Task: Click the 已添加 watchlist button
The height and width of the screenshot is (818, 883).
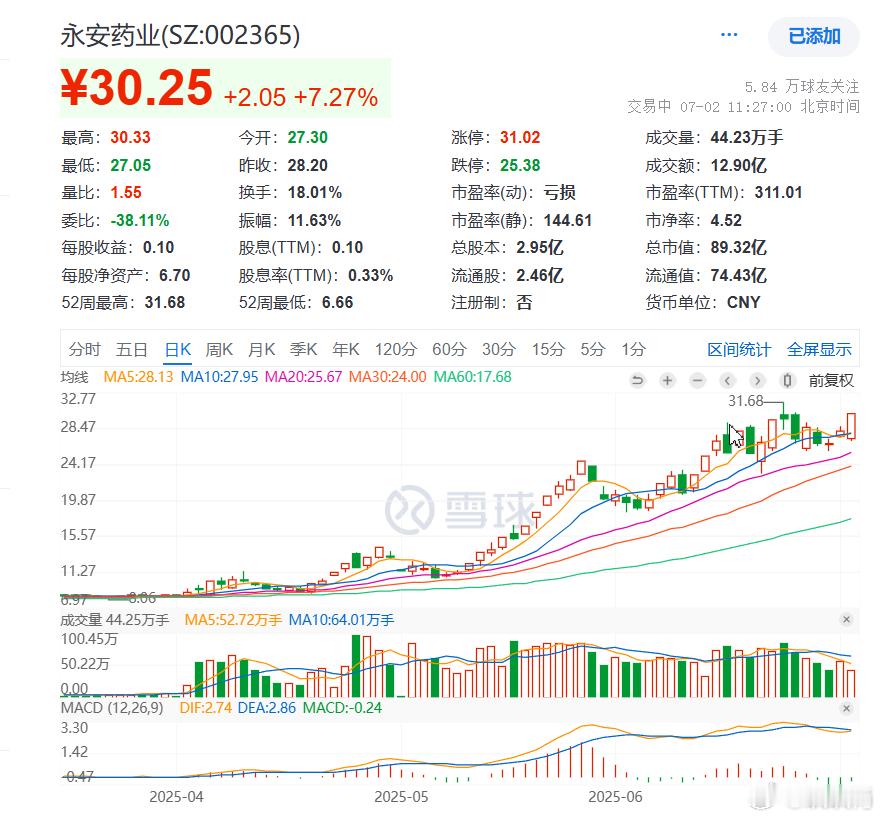Action: pos(814,37)
